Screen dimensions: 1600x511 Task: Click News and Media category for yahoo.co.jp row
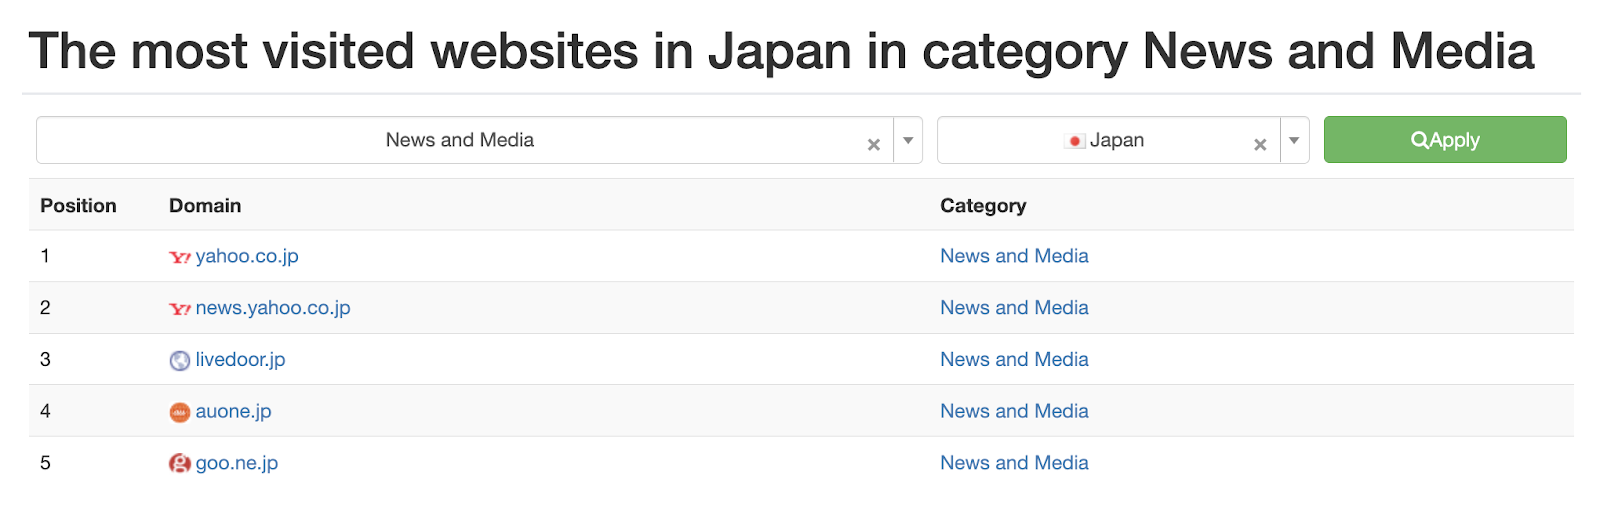click(1014, 256)
